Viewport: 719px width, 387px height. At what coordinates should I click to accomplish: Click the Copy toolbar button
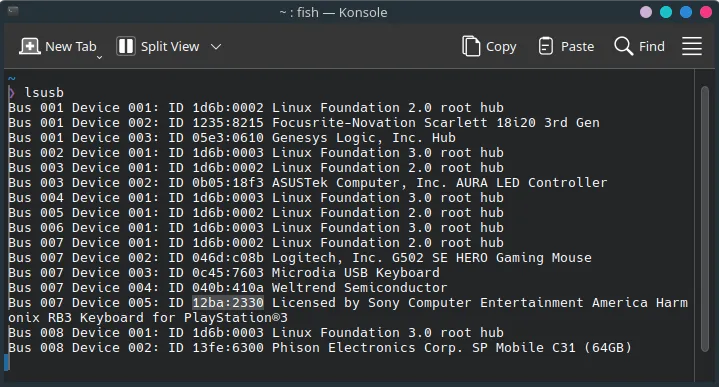pos(489,46)
